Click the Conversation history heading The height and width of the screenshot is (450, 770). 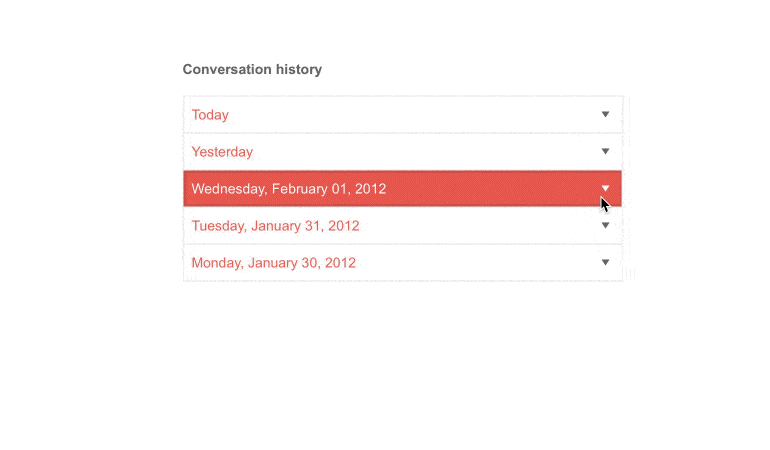[252, 70]
